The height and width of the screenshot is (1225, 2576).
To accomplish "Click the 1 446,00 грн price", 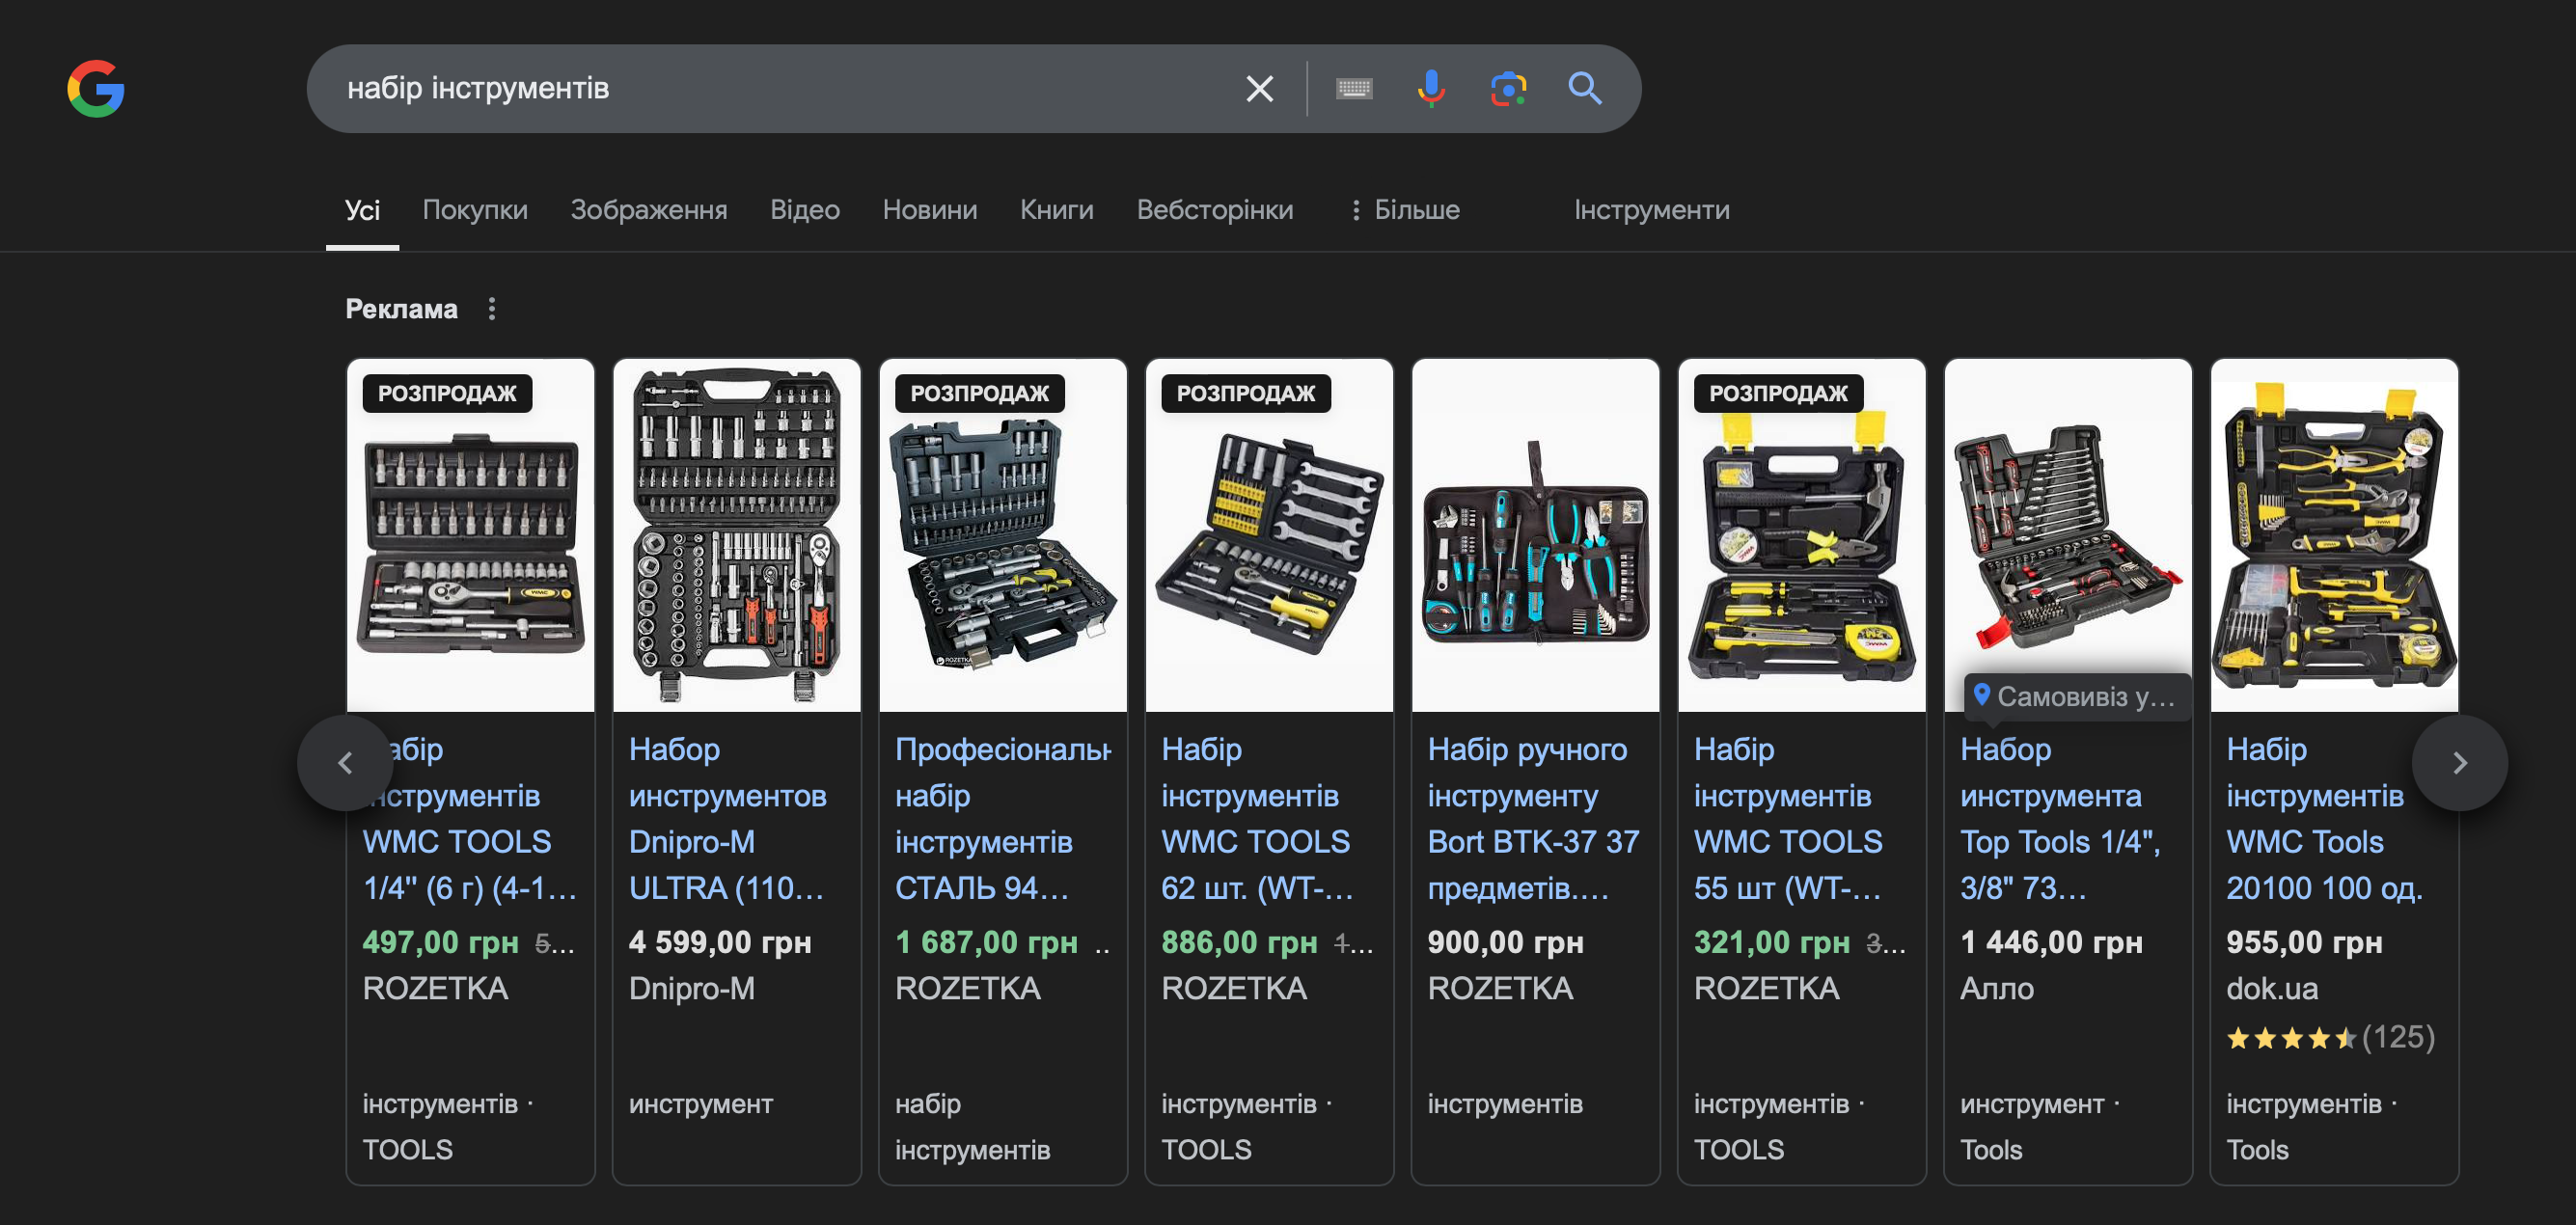I will [2051, 942].
